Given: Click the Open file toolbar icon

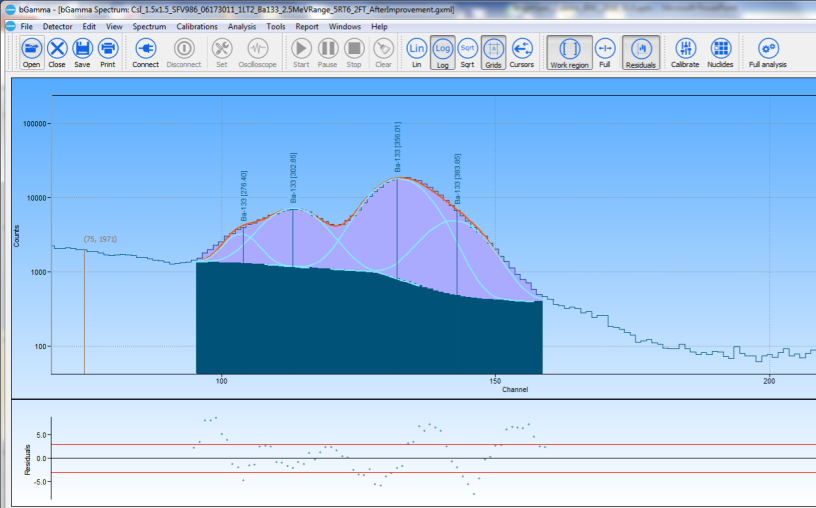Looking at the screenshot, I should click(32, 52).
